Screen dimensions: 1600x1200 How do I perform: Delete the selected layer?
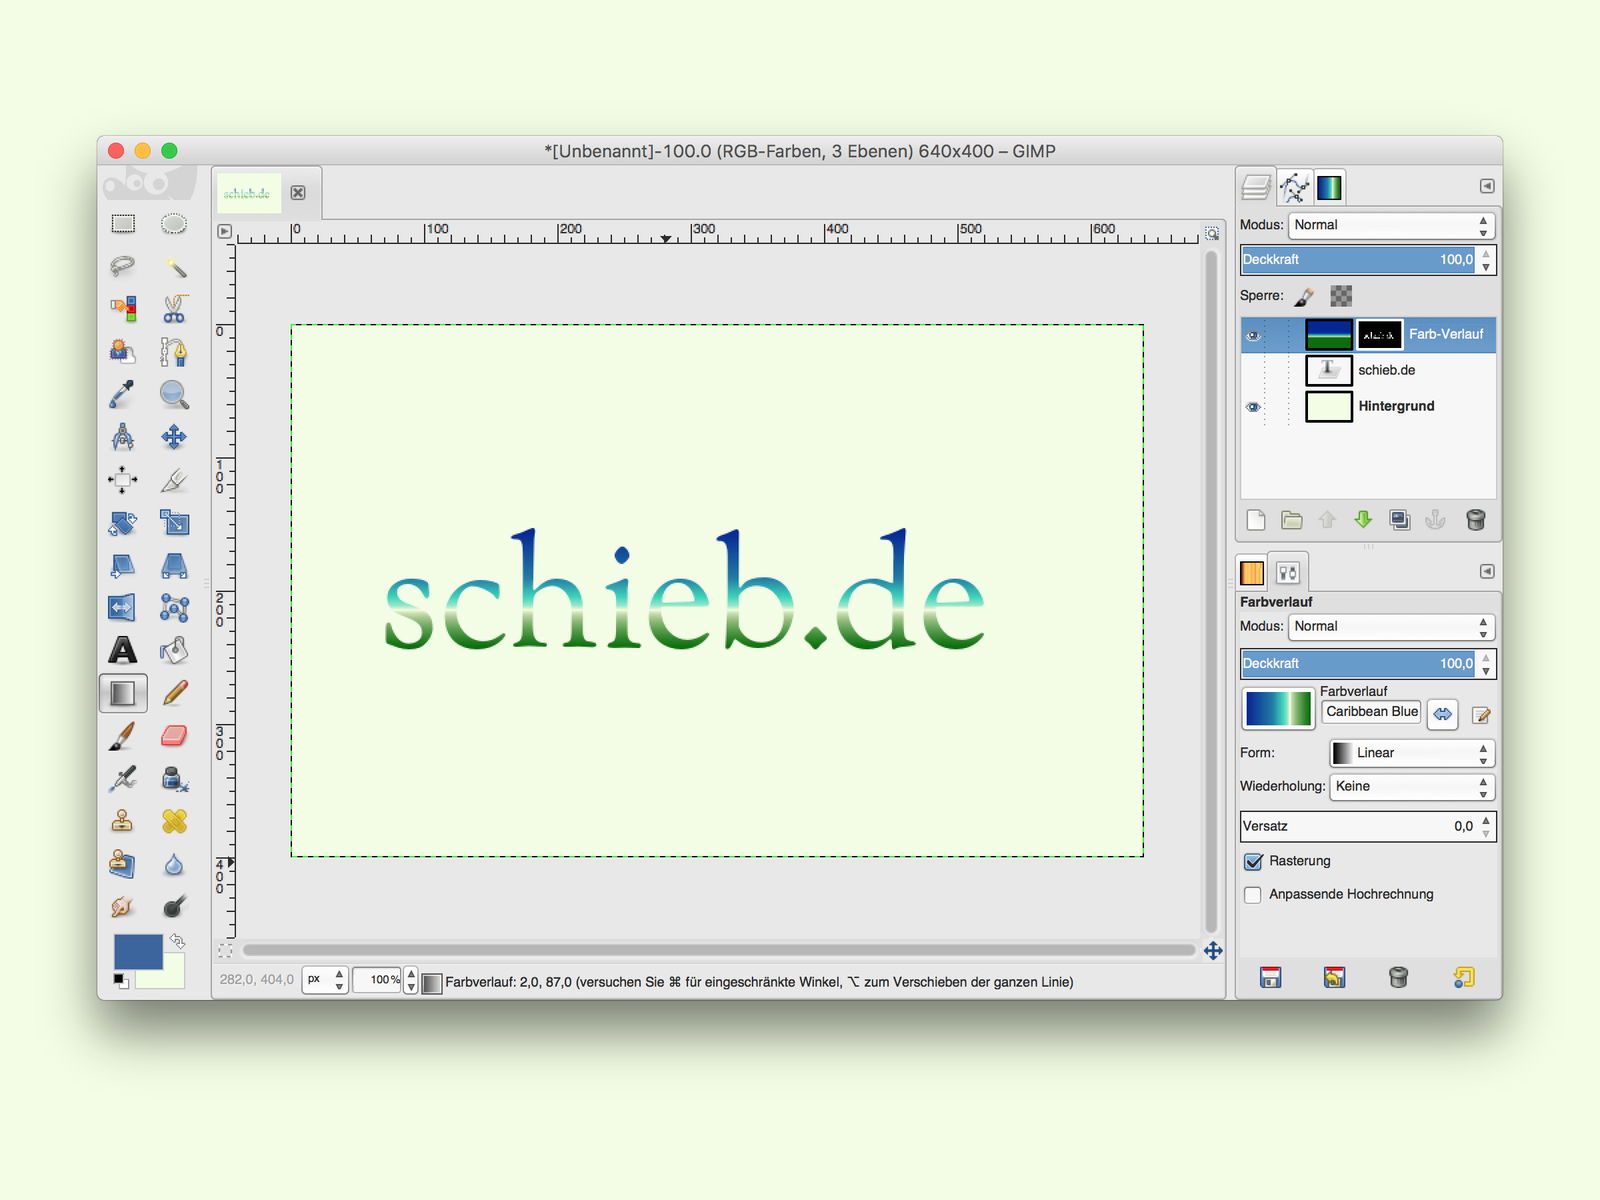[1475, 520]
